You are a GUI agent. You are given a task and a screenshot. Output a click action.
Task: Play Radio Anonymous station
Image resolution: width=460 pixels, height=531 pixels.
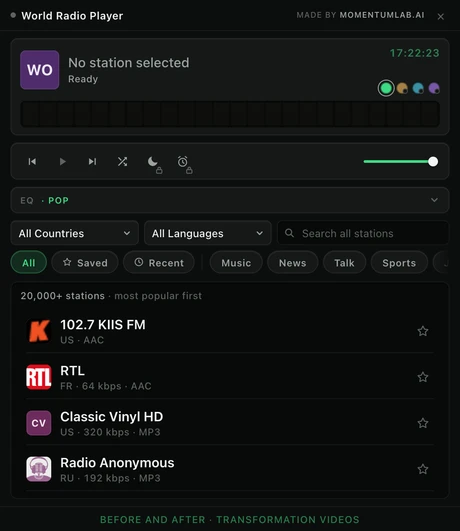pos(230,469)
